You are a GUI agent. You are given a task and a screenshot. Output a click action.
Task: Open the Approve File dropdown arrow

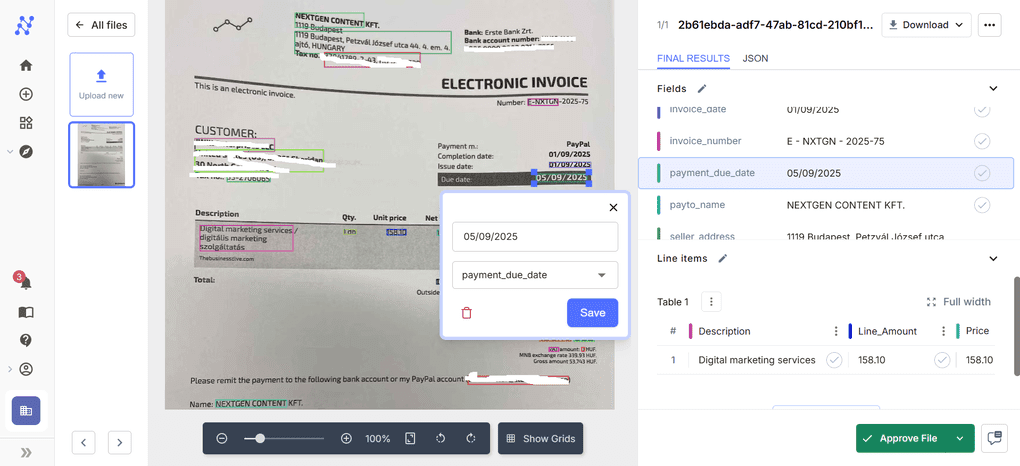[960, 438]
